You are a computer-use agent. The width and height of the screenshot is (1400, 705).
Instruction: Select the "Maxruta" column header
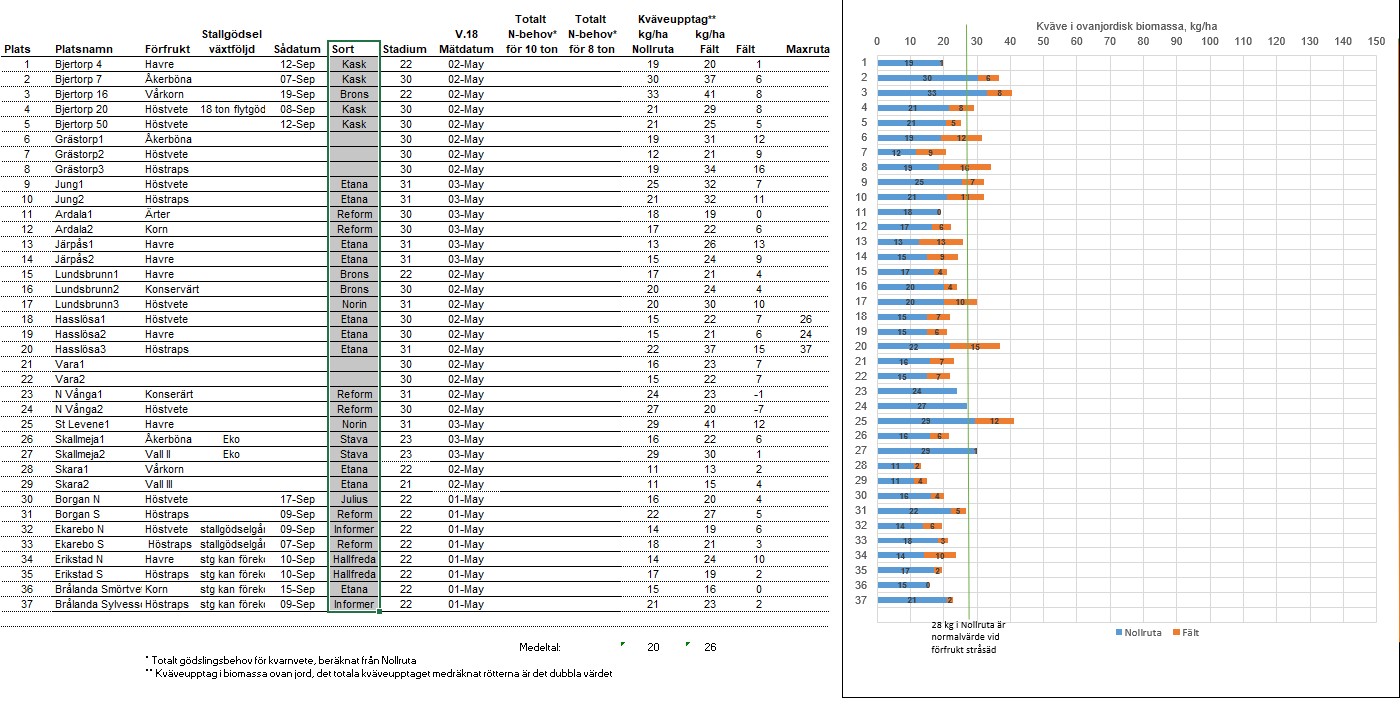point(807,49)
